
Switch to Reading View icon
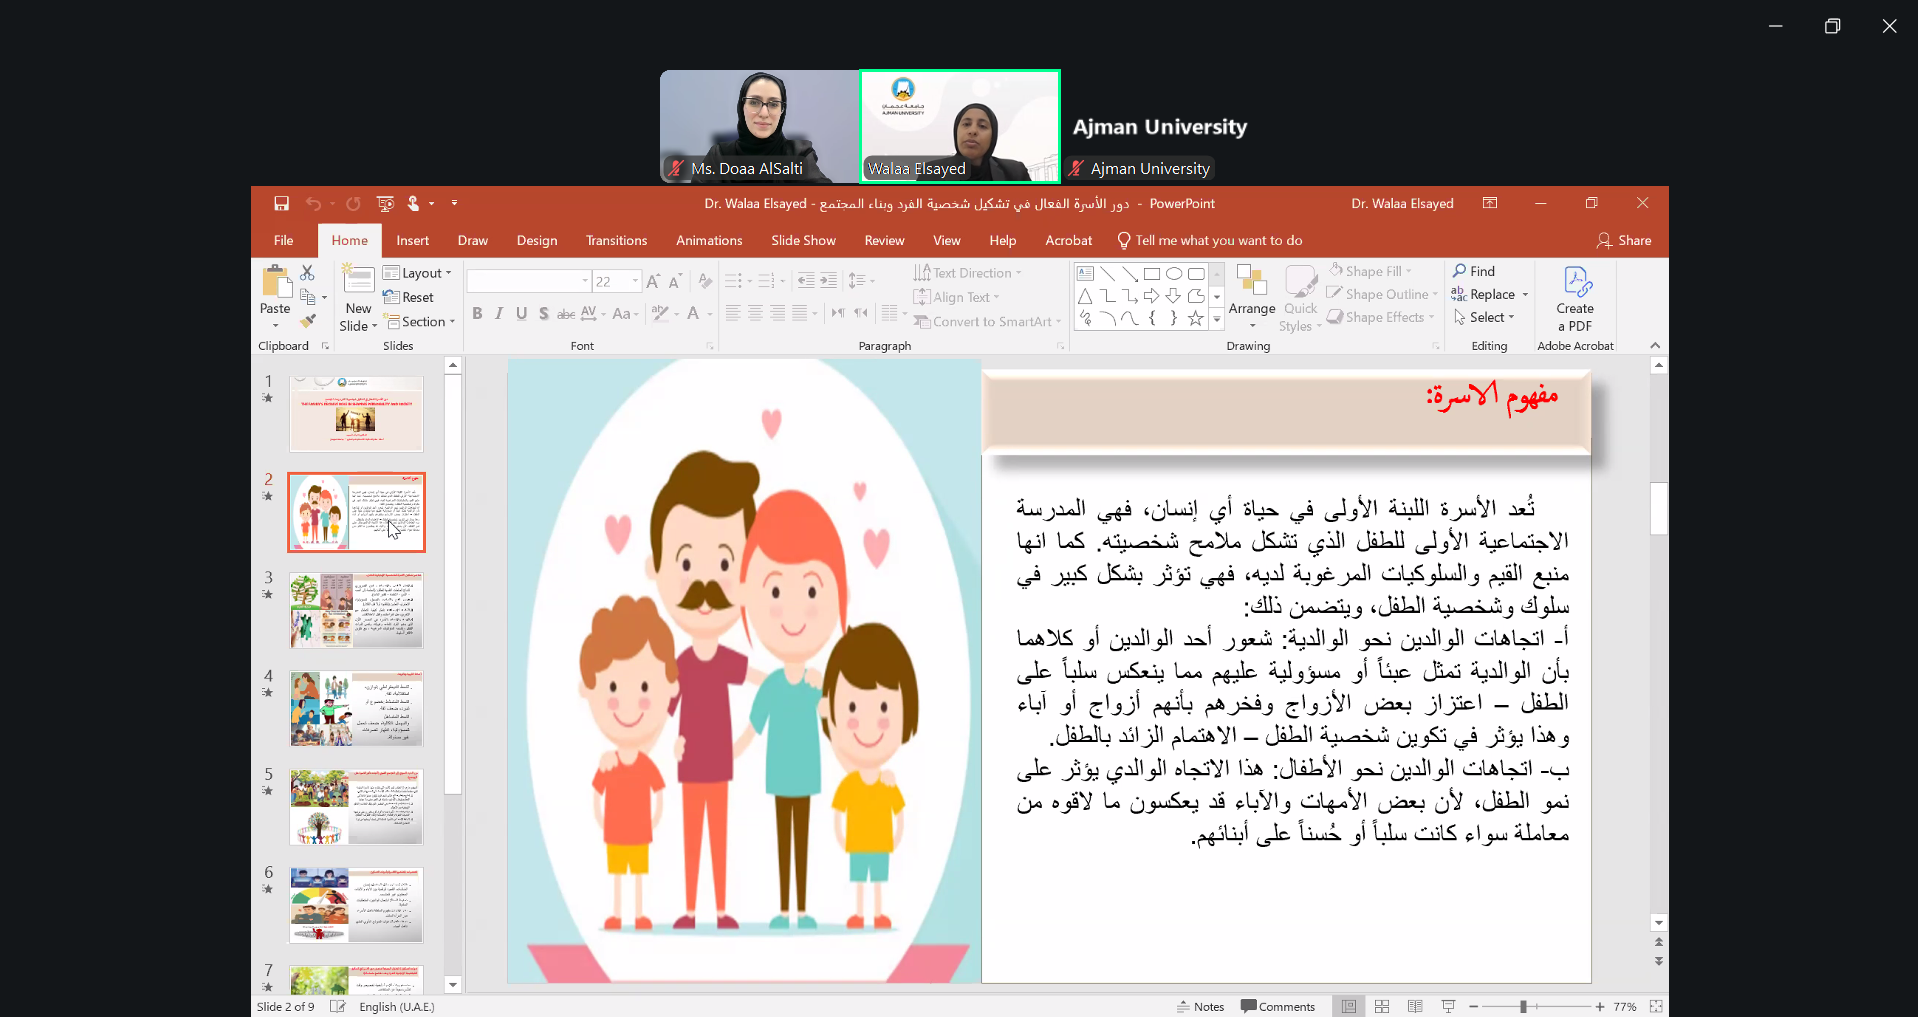tap(1415, 1007)
